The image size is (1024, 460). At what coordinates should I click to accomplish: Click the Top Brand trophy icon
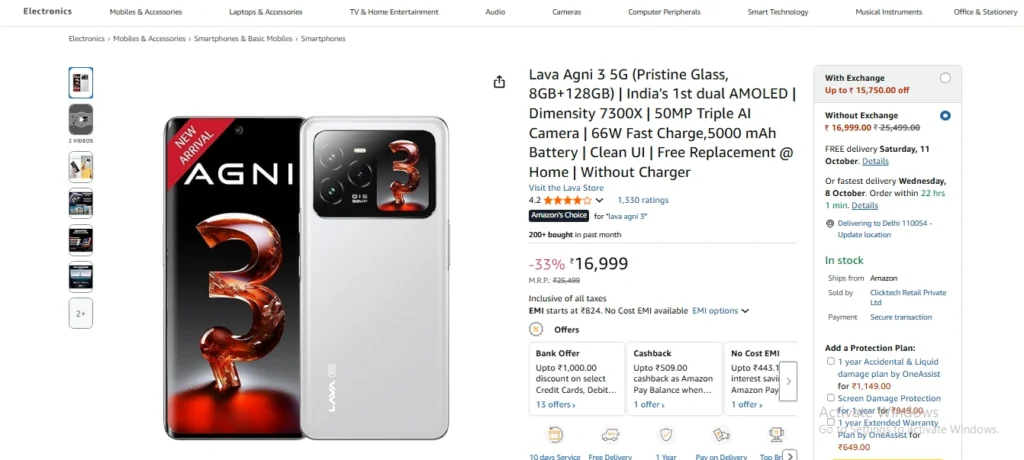click(775, 435)
